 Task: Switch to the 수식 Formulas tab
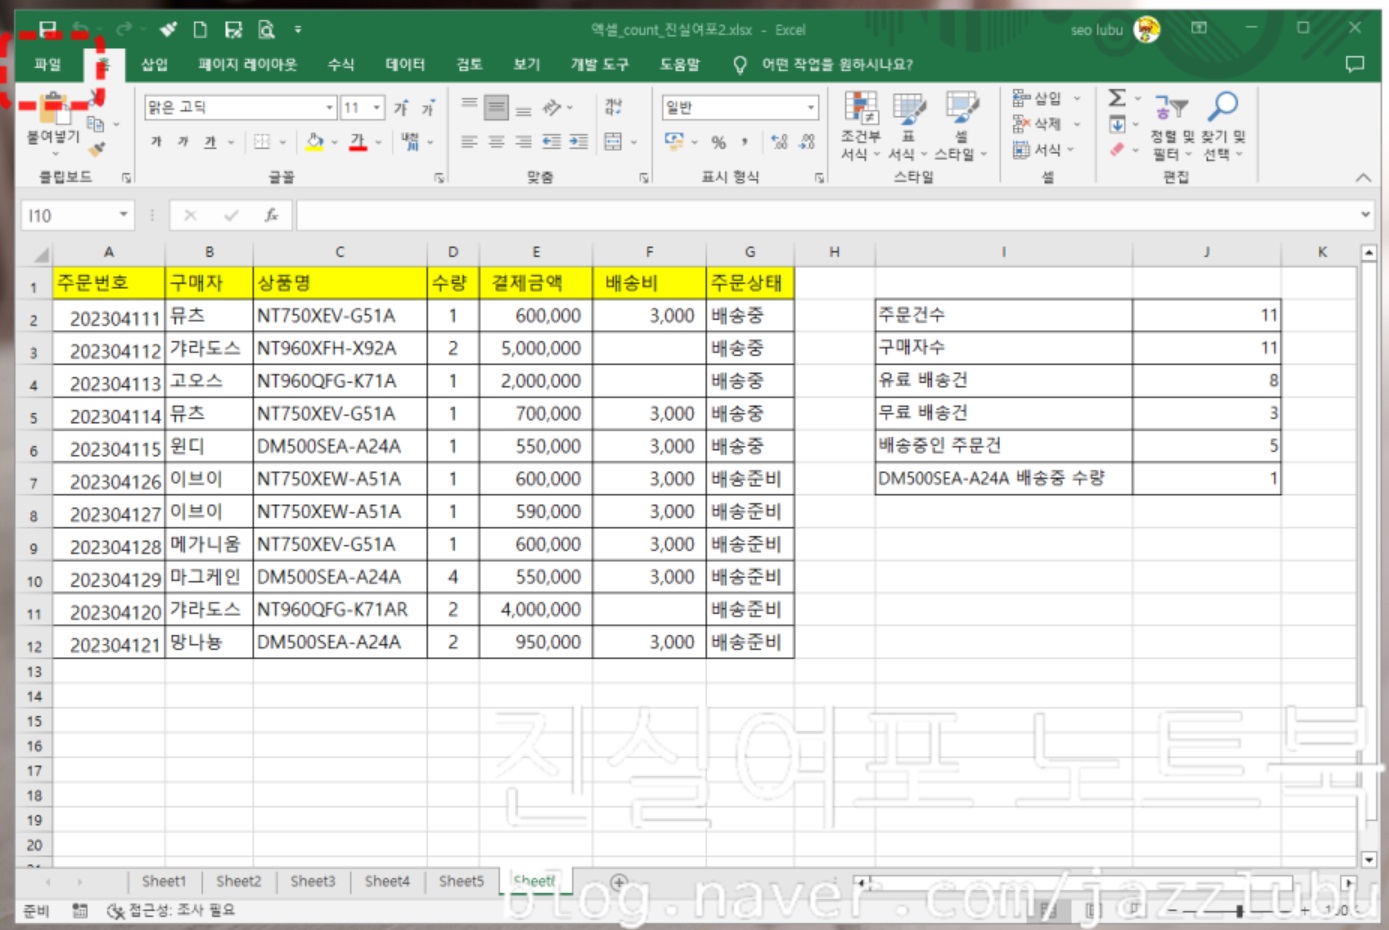click(341, 65)
